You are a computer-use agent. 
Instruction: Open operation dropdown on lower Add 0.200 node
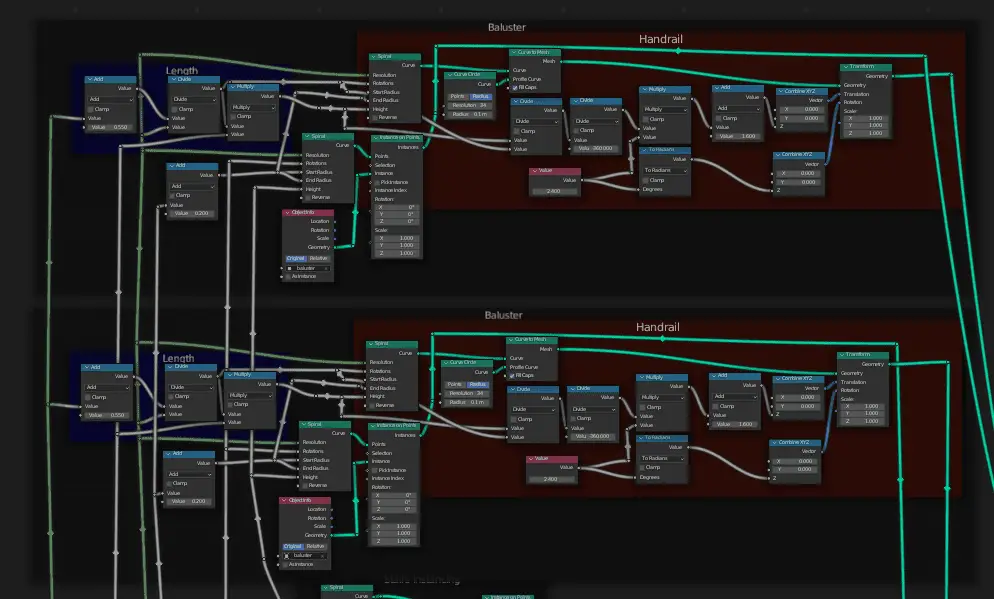[x=190, y=474]
